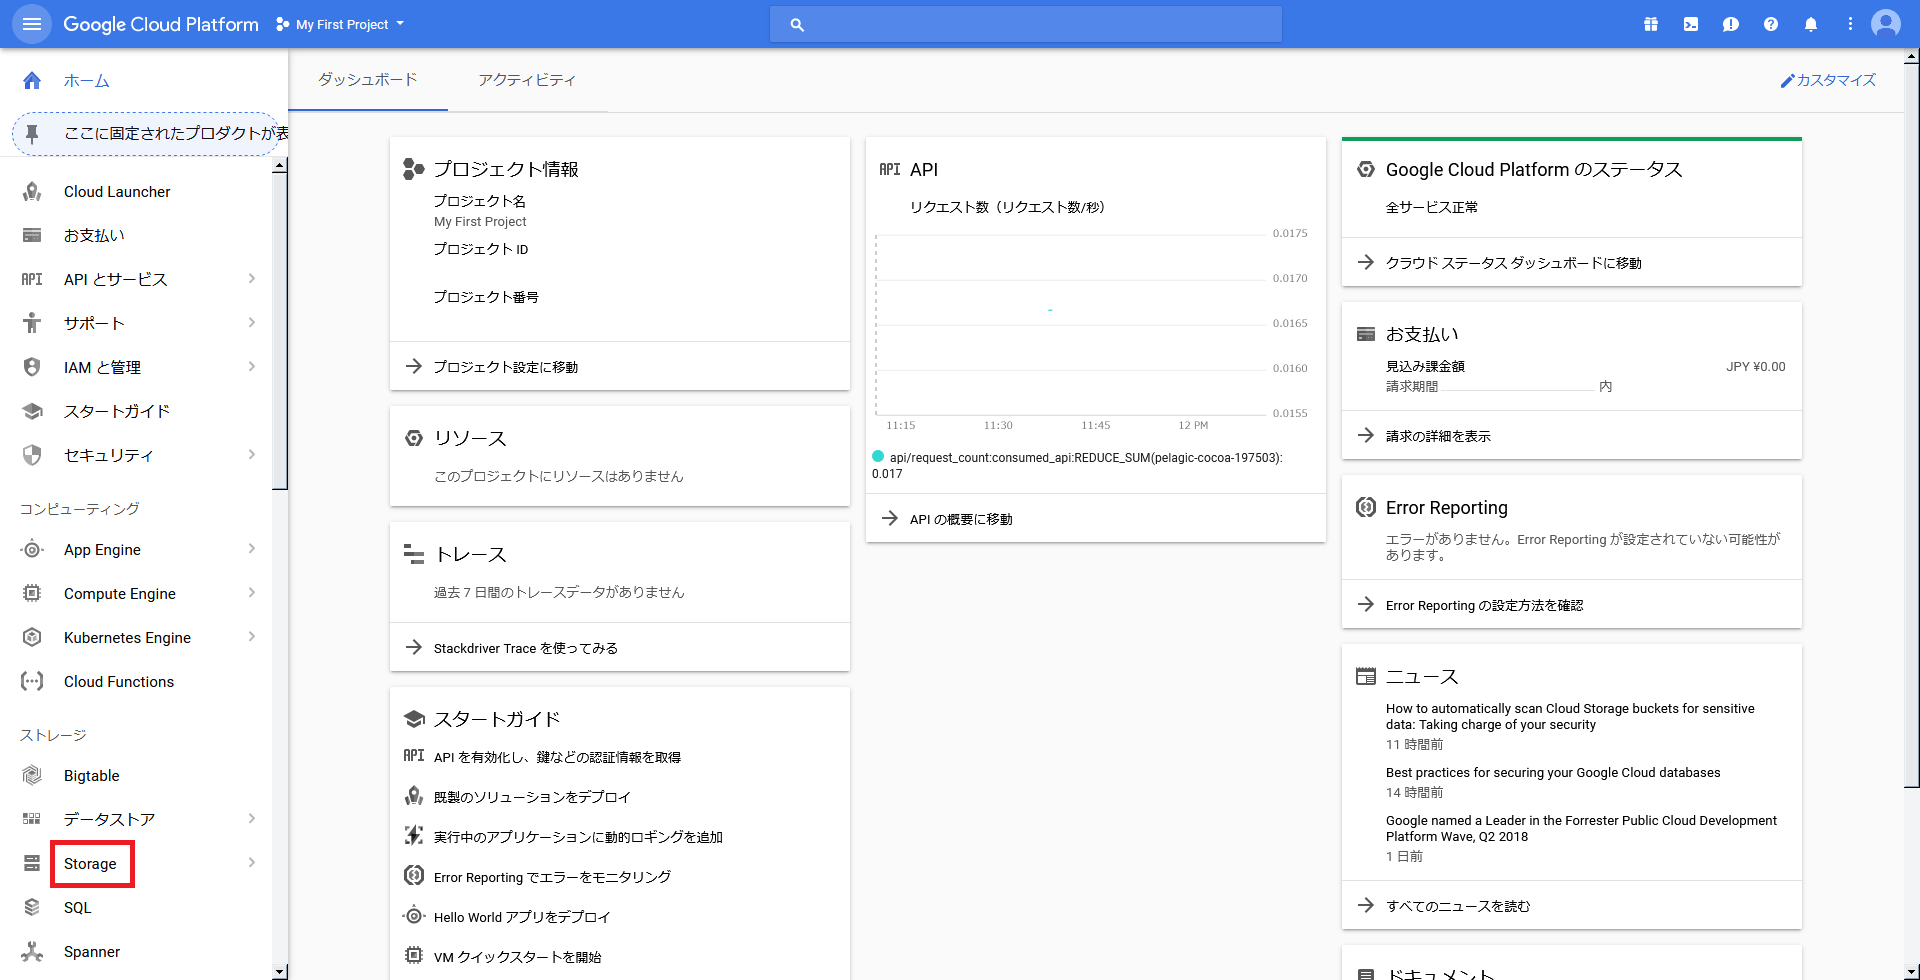Open the notifications bell

tap(1811, 24)
